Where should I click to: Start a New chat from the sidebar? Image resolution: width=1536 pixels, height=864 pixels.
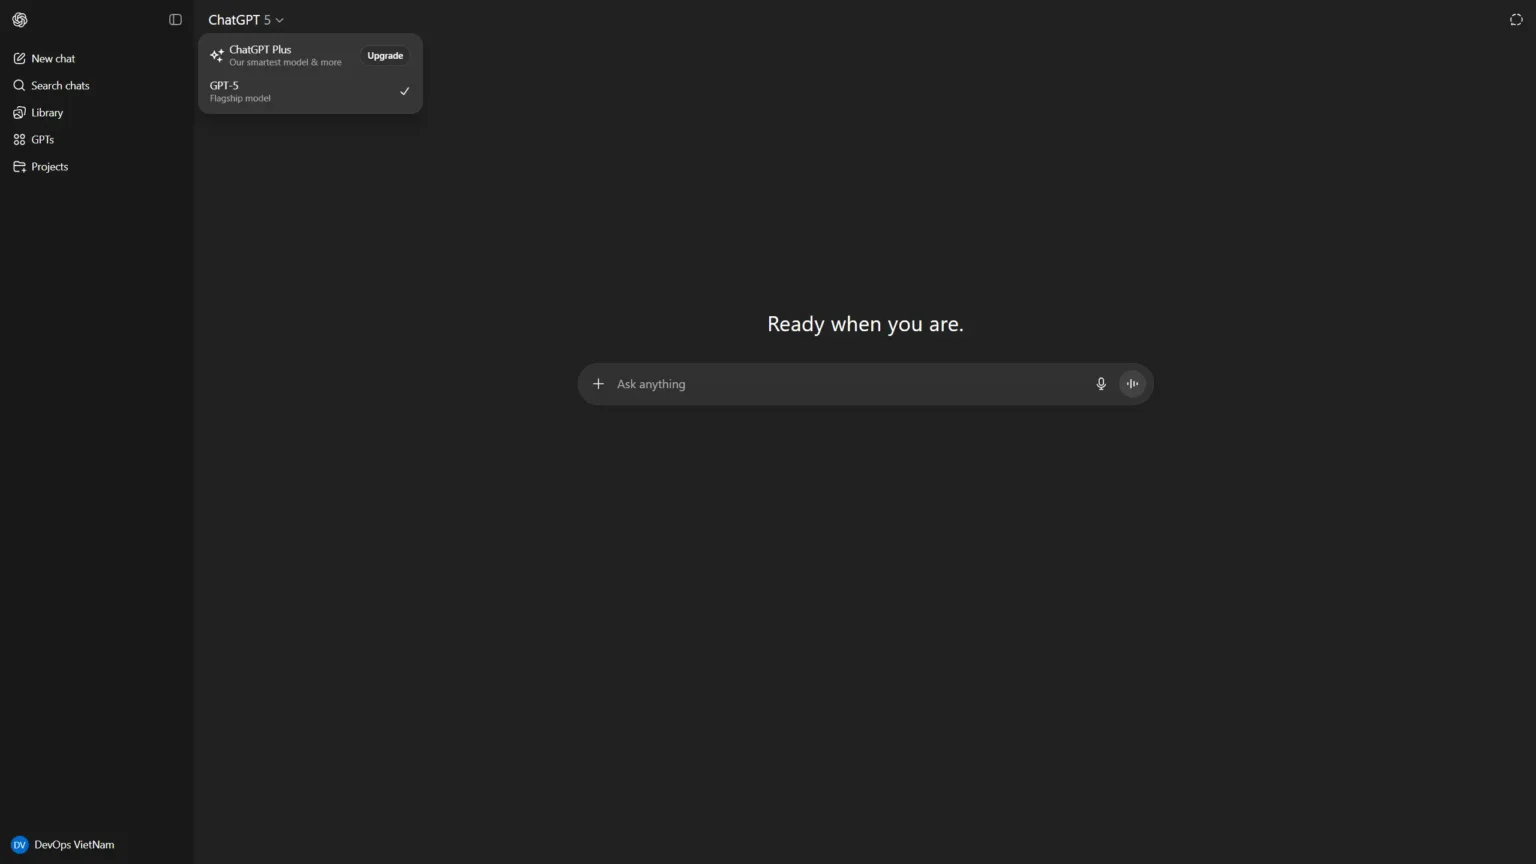pos(53,59)
